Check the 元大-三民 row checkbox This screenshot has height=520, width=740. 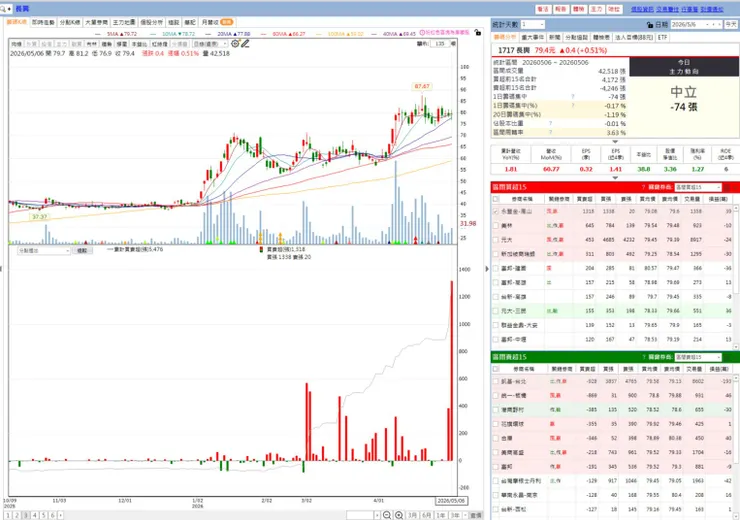(496, 311)
